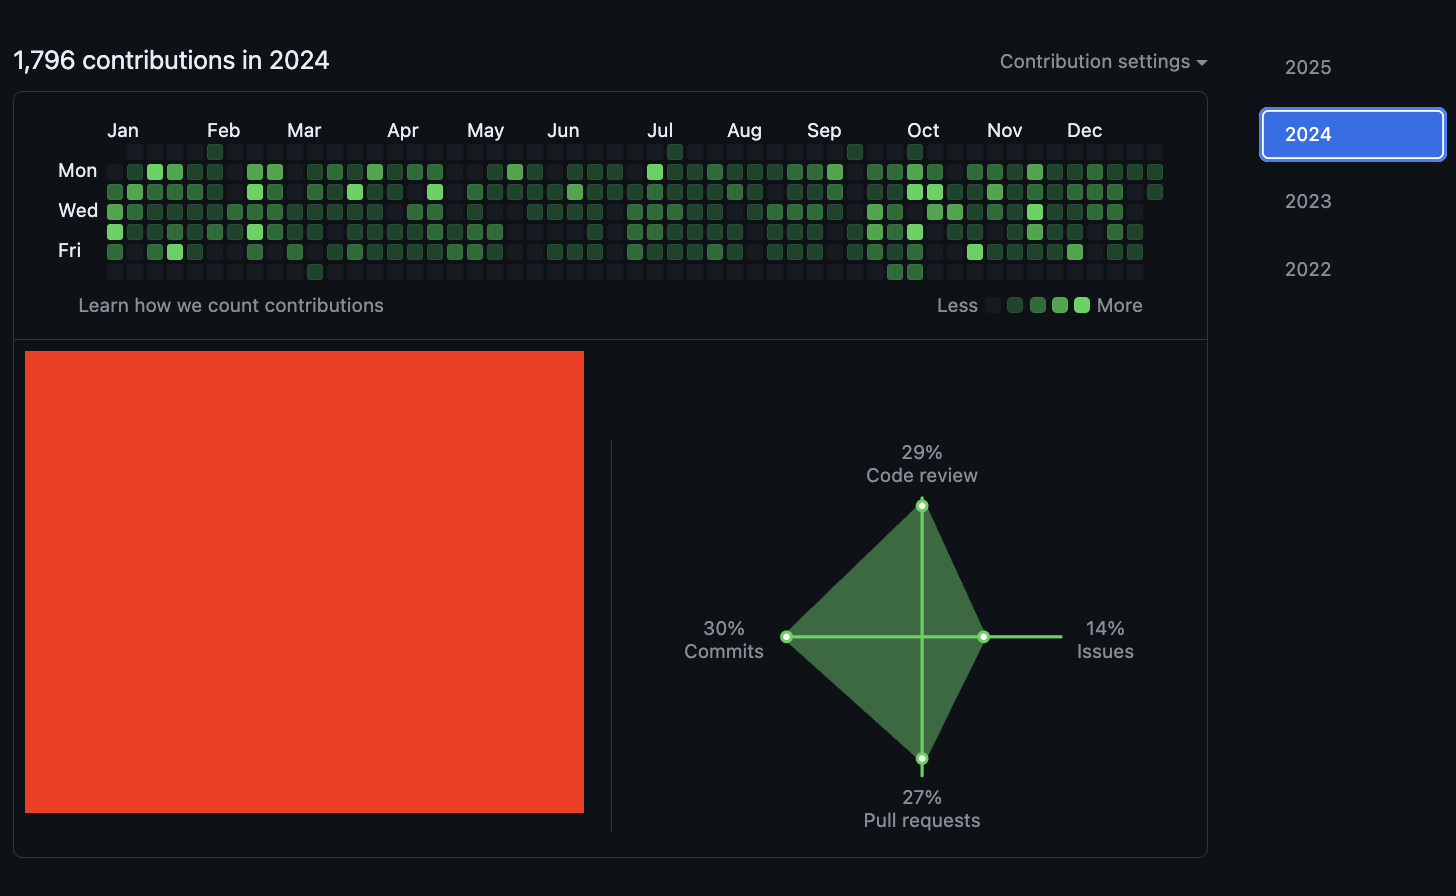
Task: Click the large red placeholder block
Action: pyautogui.click(x=304, y=582)
